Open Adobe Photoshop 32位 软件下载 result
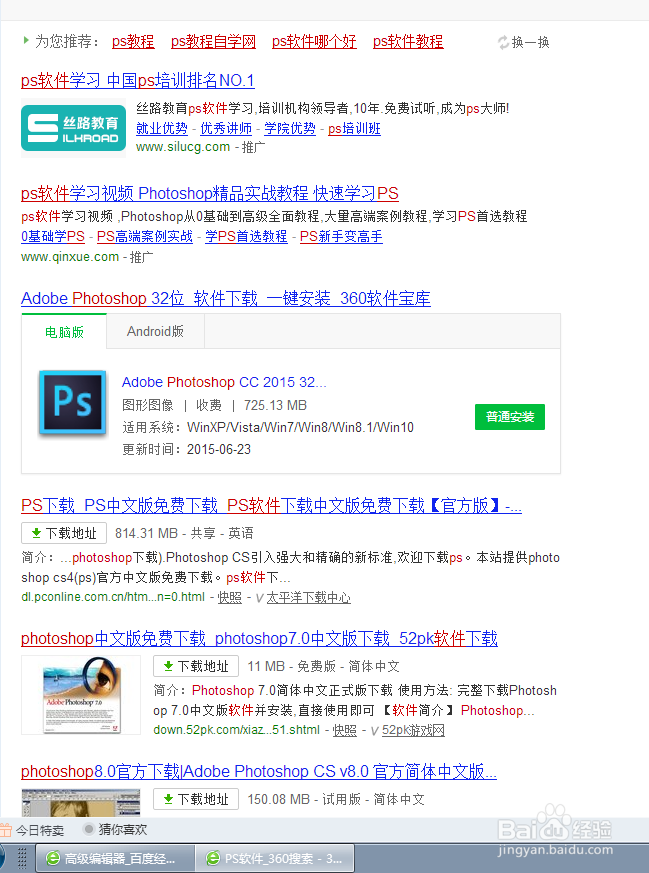Image resolution: width=649 pixels, height=873 pixels. click(225, 298)
